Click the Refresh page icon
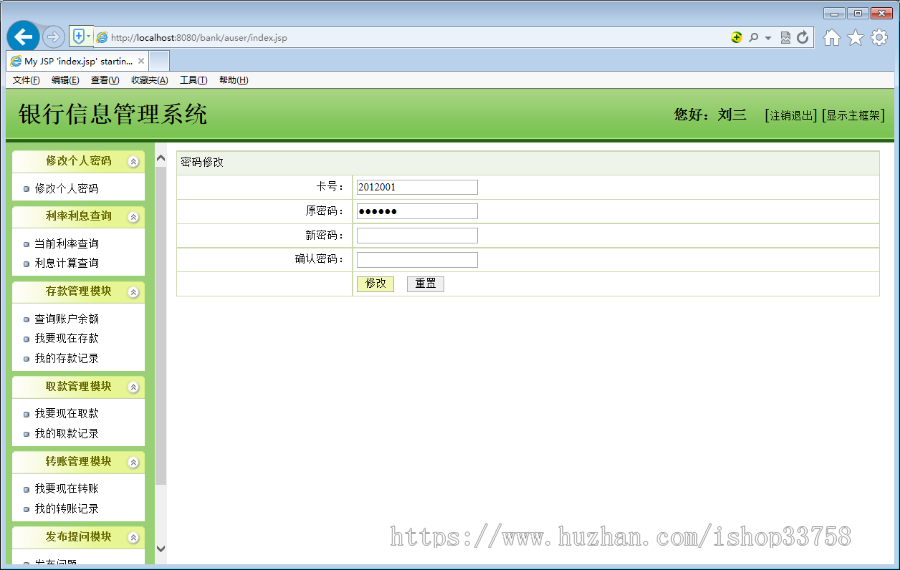 click(803, 37)
